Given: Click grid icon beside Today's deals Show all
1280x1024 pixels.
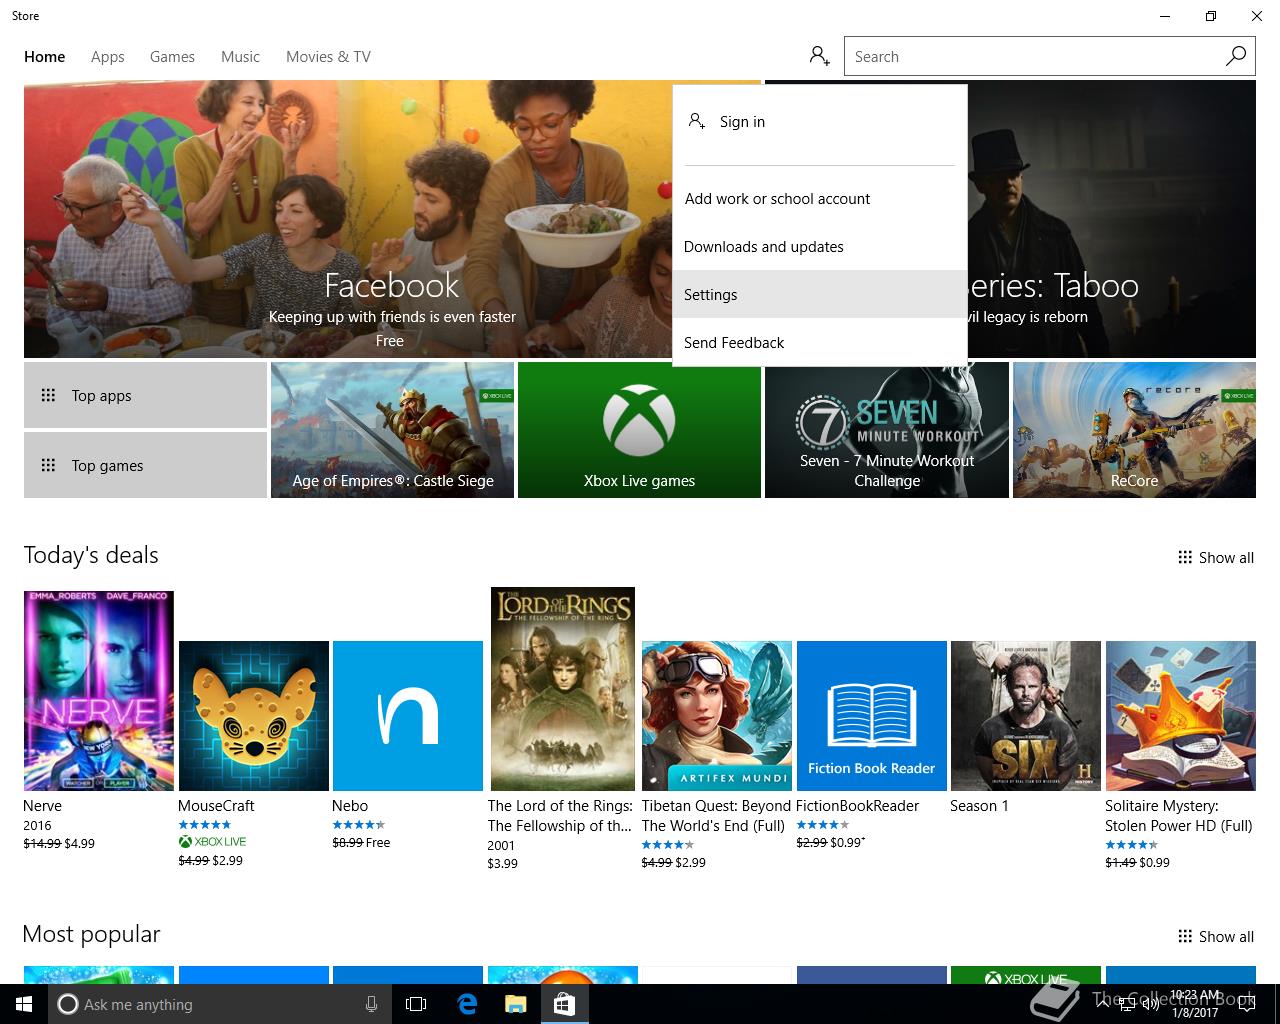Looking at the screenshot, I should point(1185,557).
